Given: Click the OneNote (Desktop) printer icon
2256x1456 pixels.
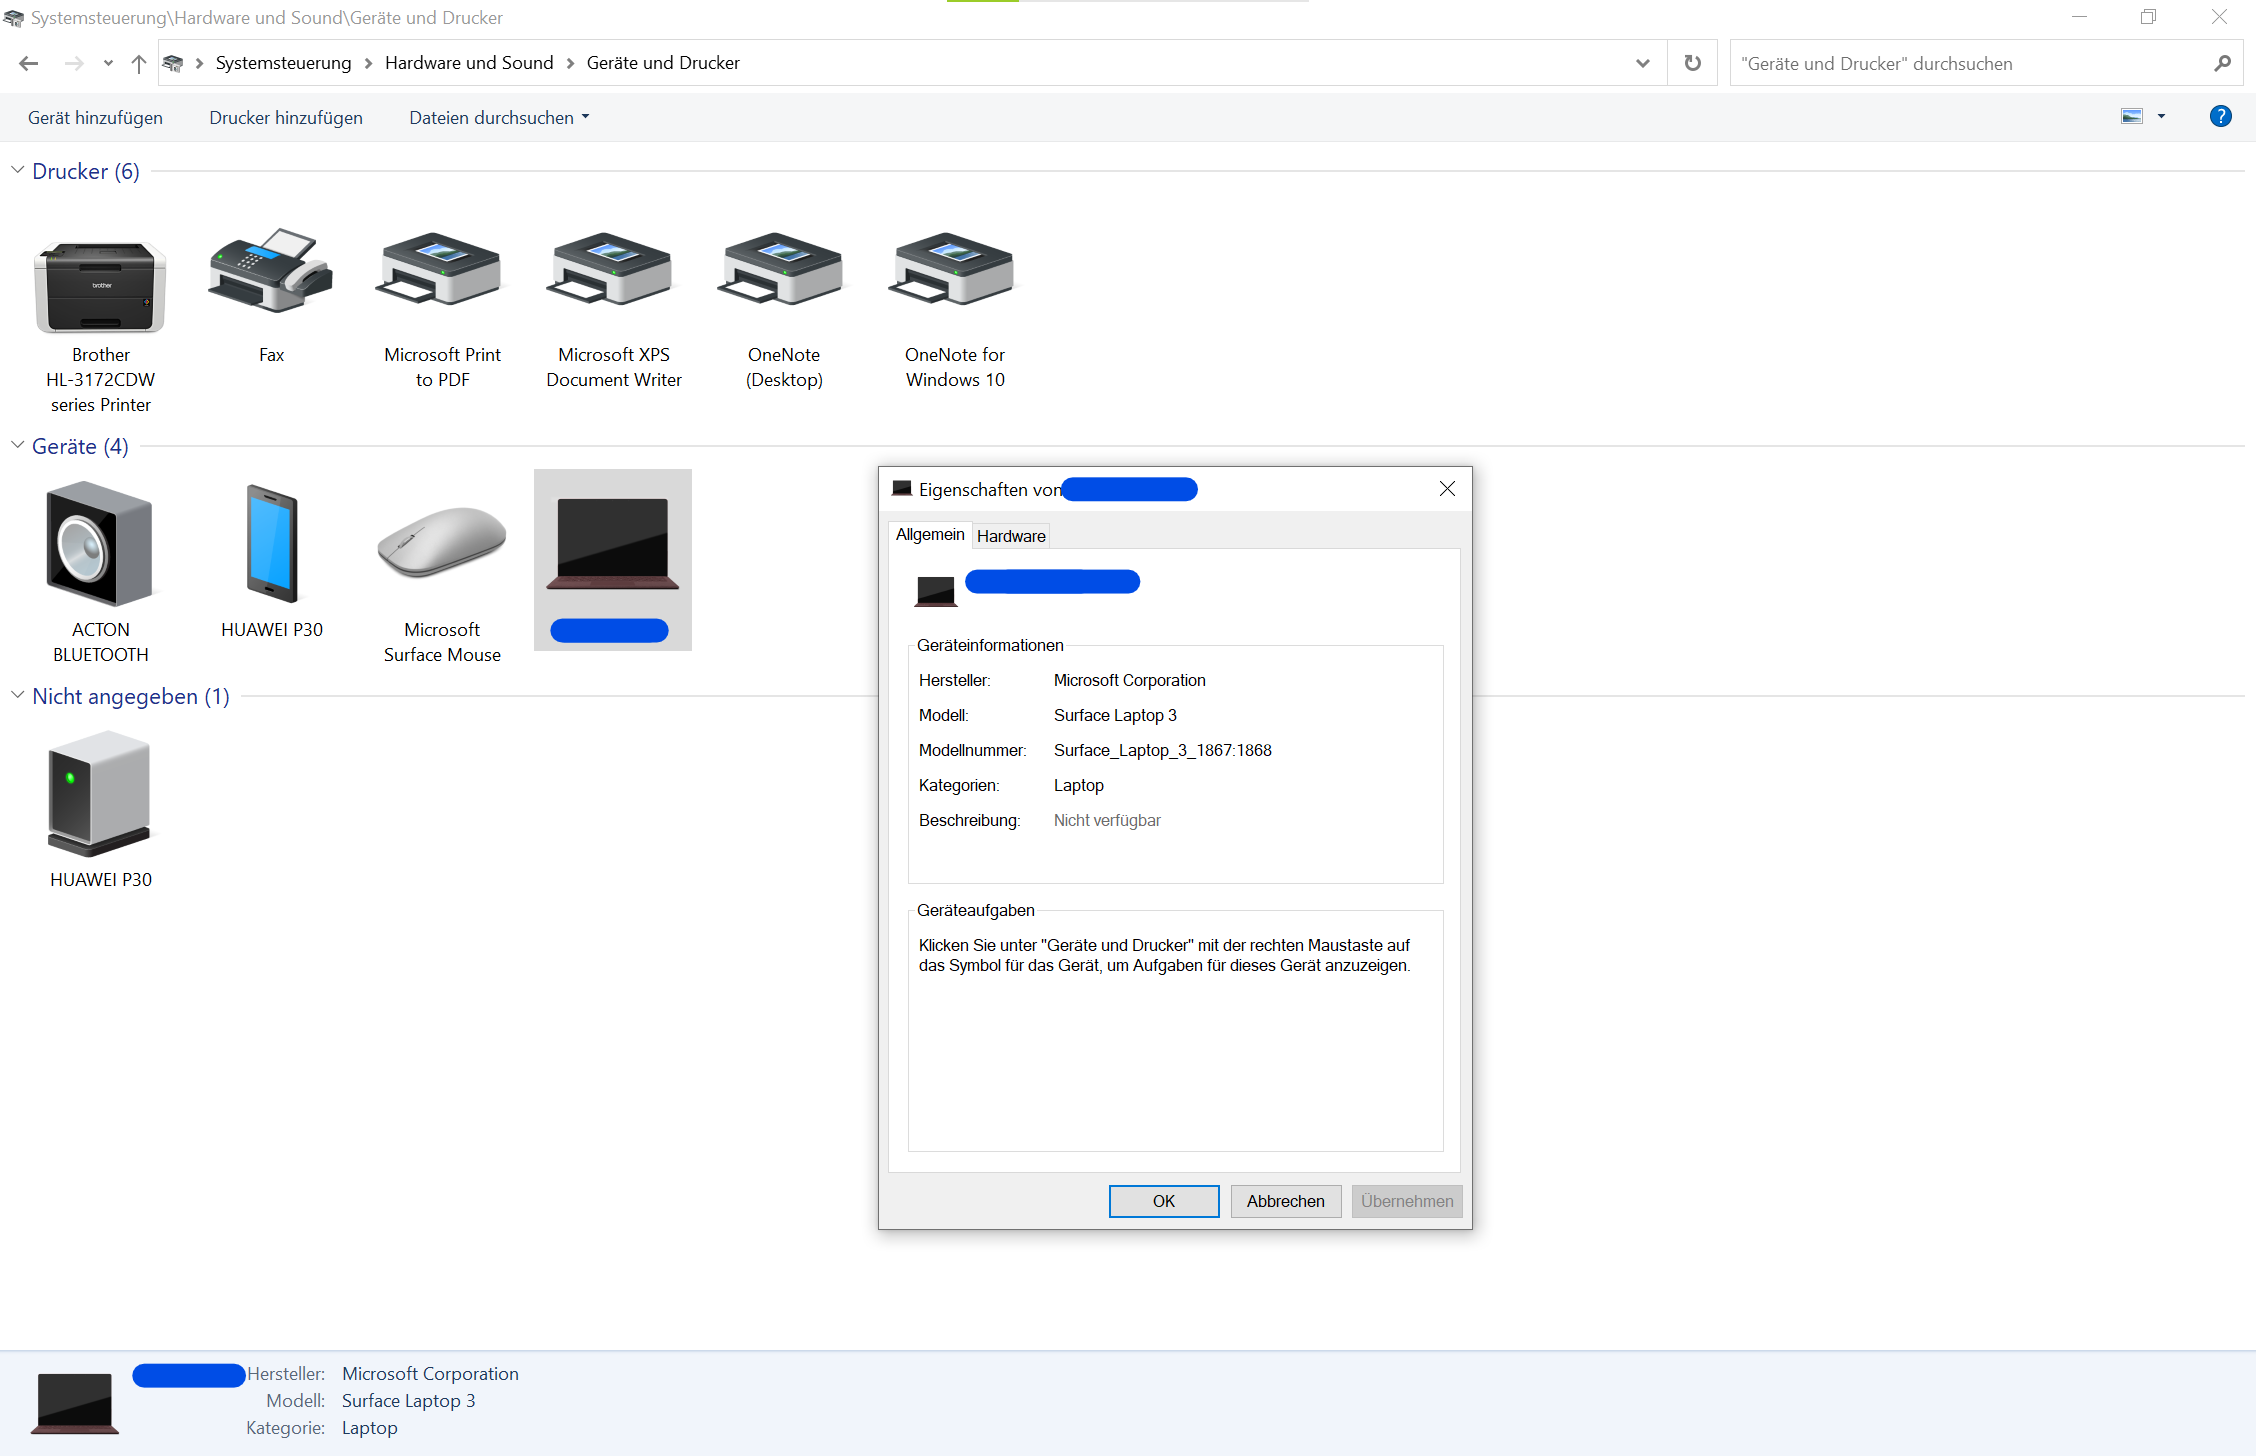Looking at the screenshot, I should pos(784,270).
